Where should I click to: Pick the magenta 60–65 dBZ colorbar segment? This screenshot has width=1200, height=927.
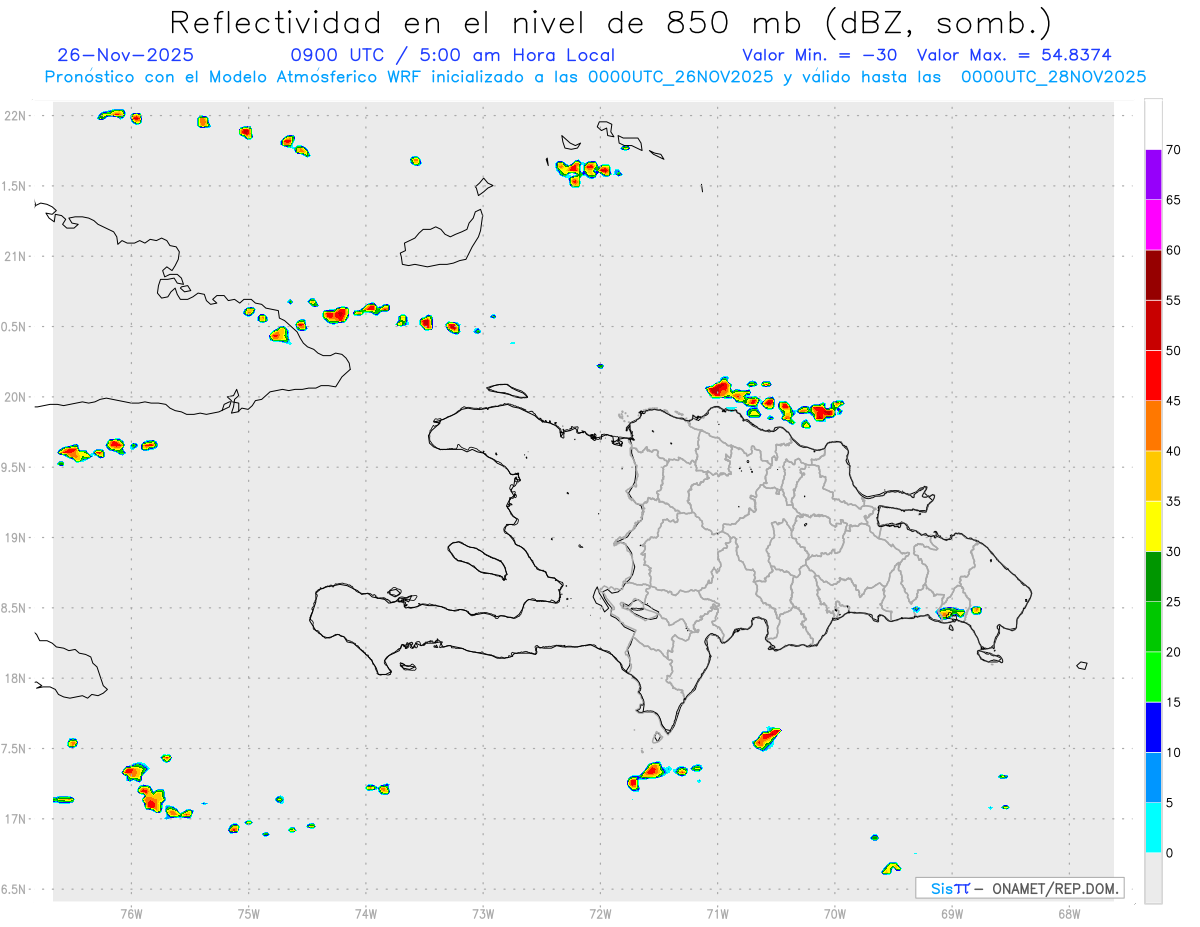point(1153,224)
